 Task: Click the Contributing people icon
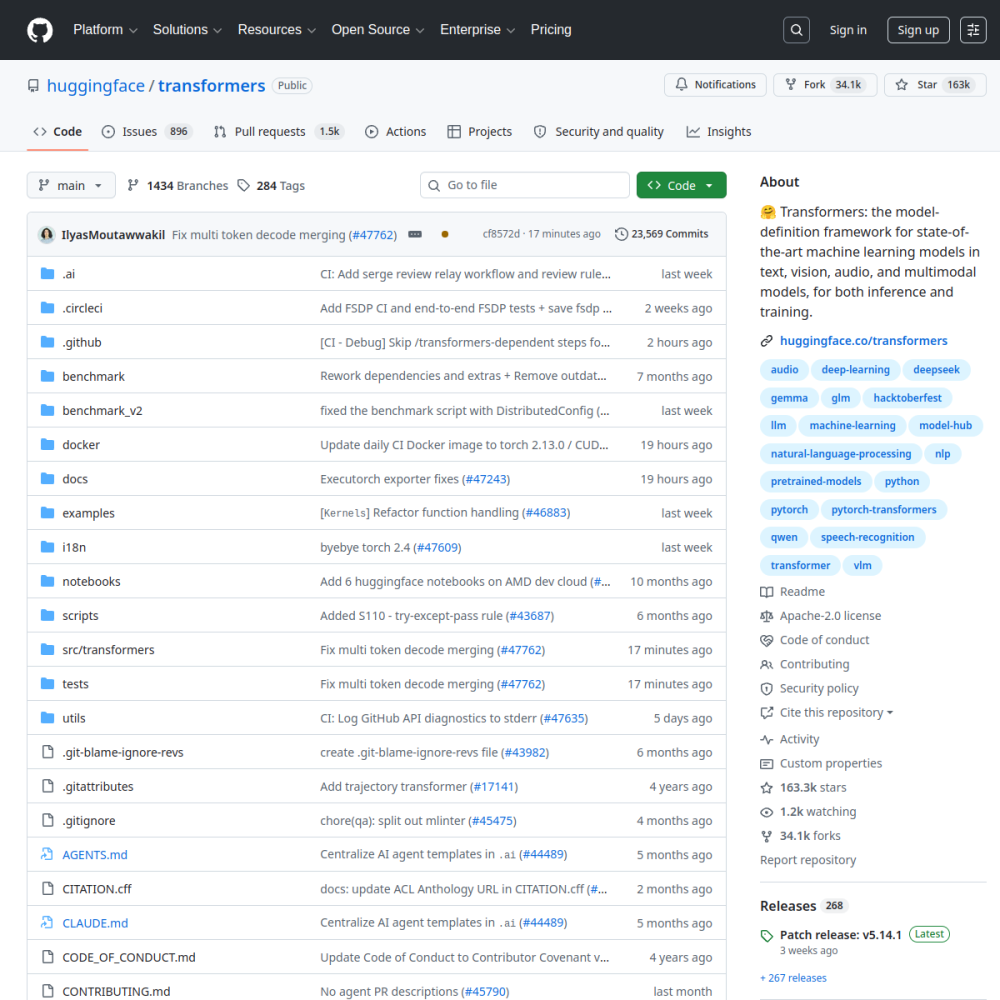(x=767, y=665)
